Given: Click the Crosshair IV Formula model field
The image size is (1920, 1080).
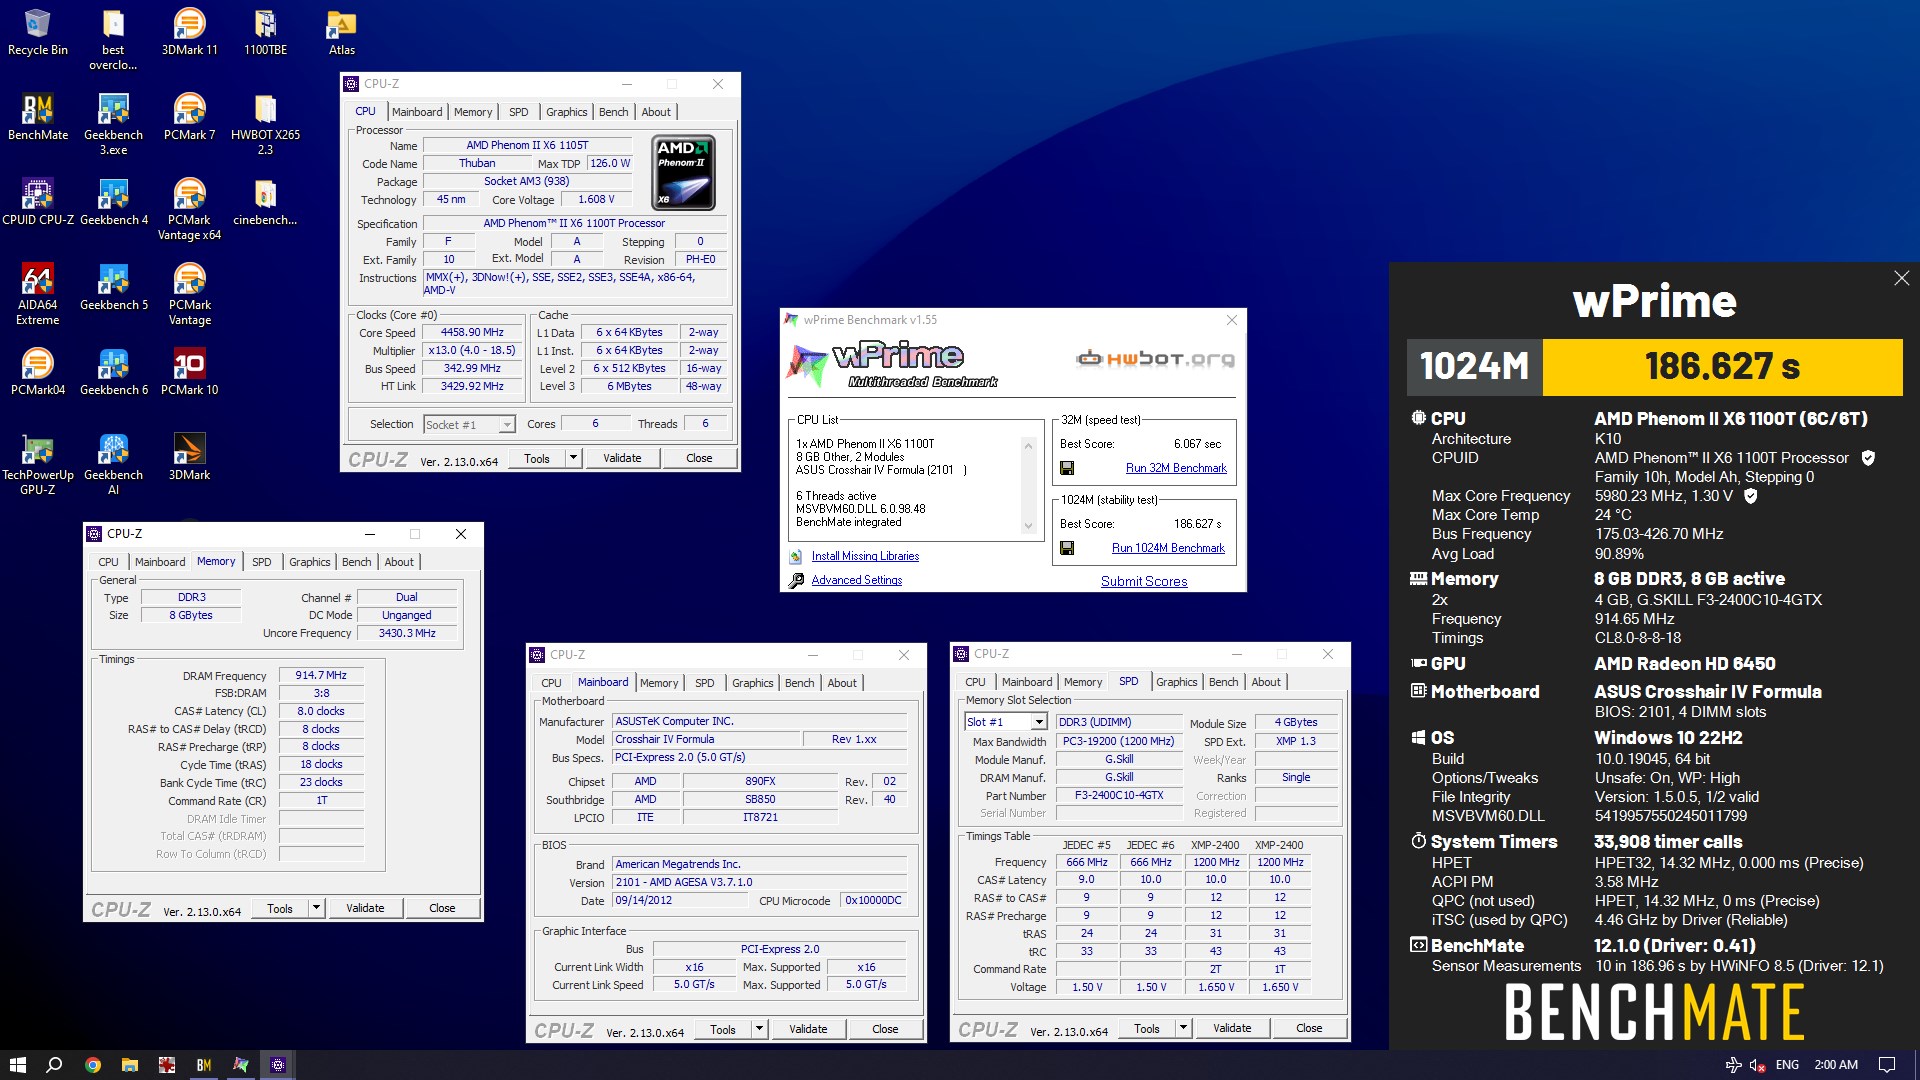Looking at the screenshot, I should coord(707,740).
